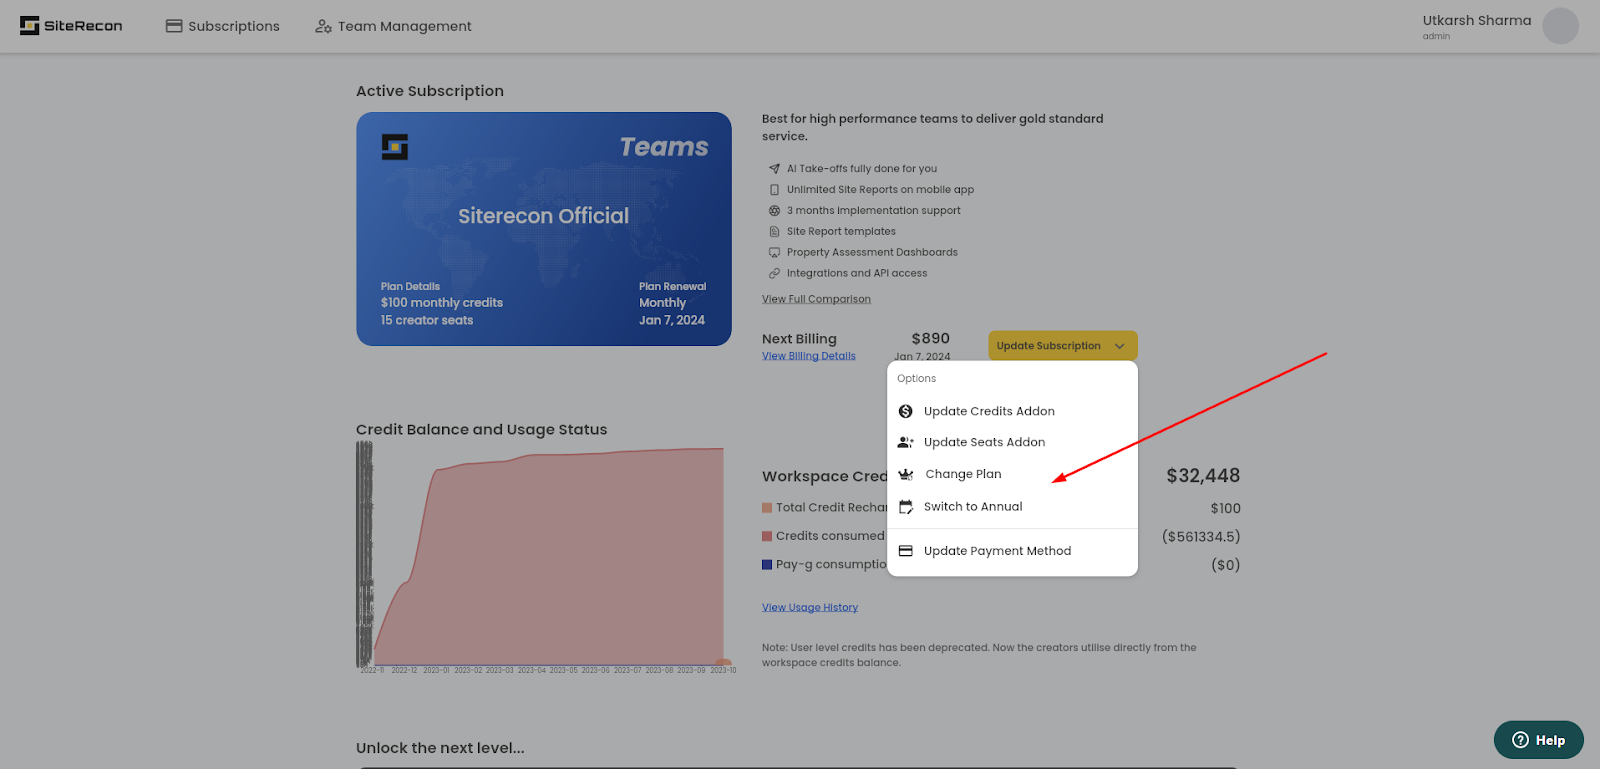Click the 'Unlock the next level...' heading
Image resolution: width=1600 pixels, height=769 pixels.
(440, 748)
